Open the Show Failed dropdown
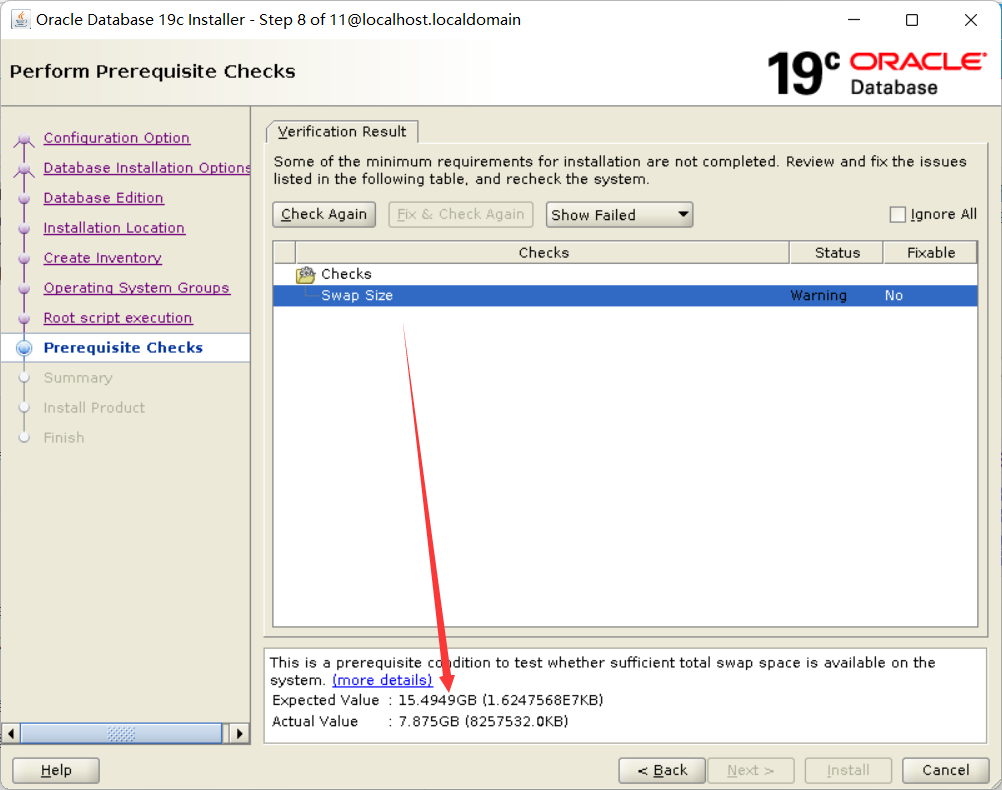The height and width of the screenshot is (790, 1002). point(619,215)
